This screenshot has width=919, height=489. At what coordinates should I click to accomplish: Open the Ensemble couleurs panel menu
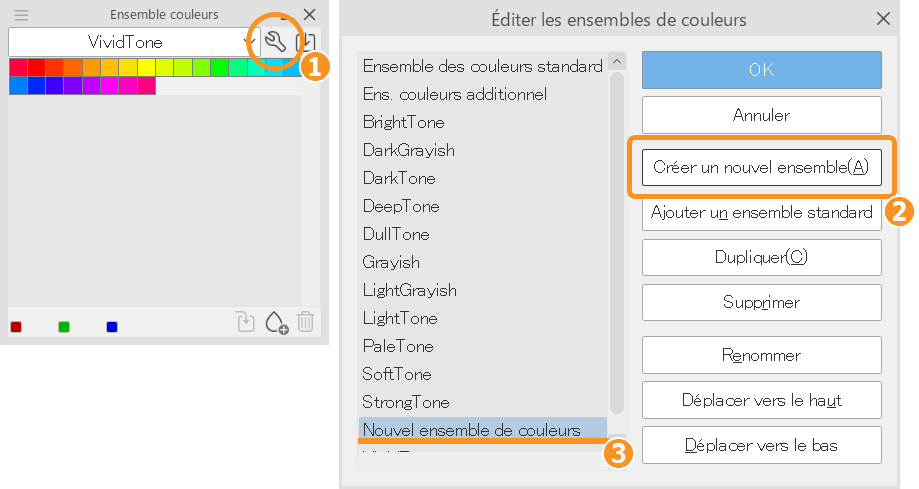click(x=21, y=15)
